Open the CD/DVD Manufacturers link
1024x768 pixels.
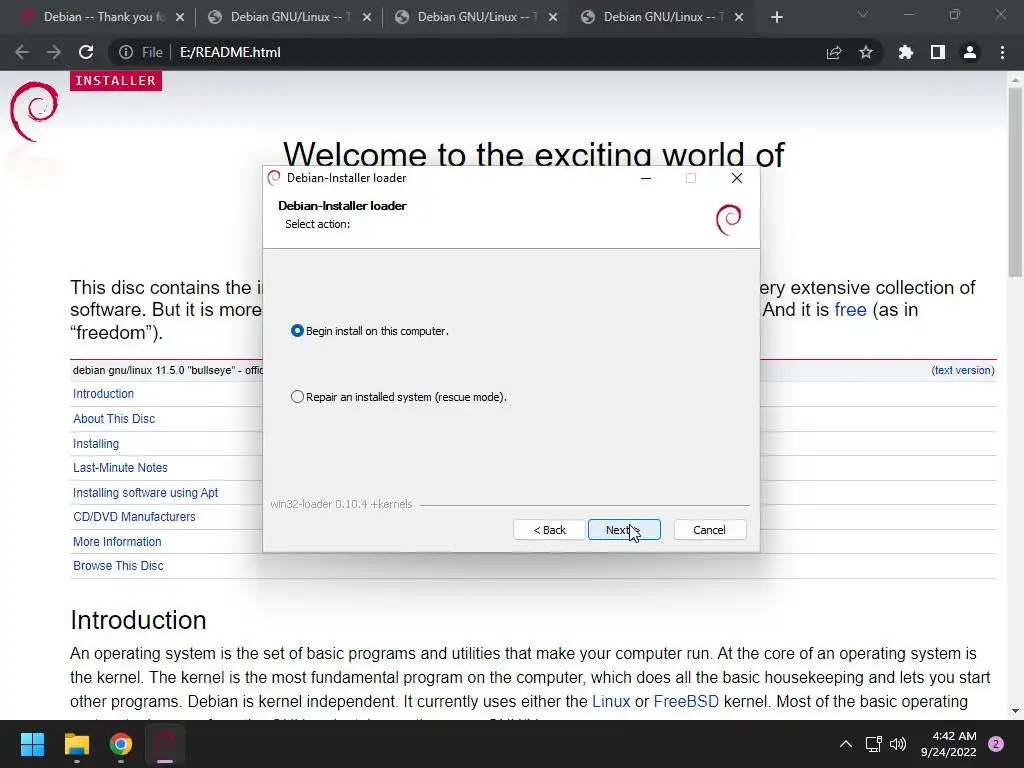pos(134,517)
